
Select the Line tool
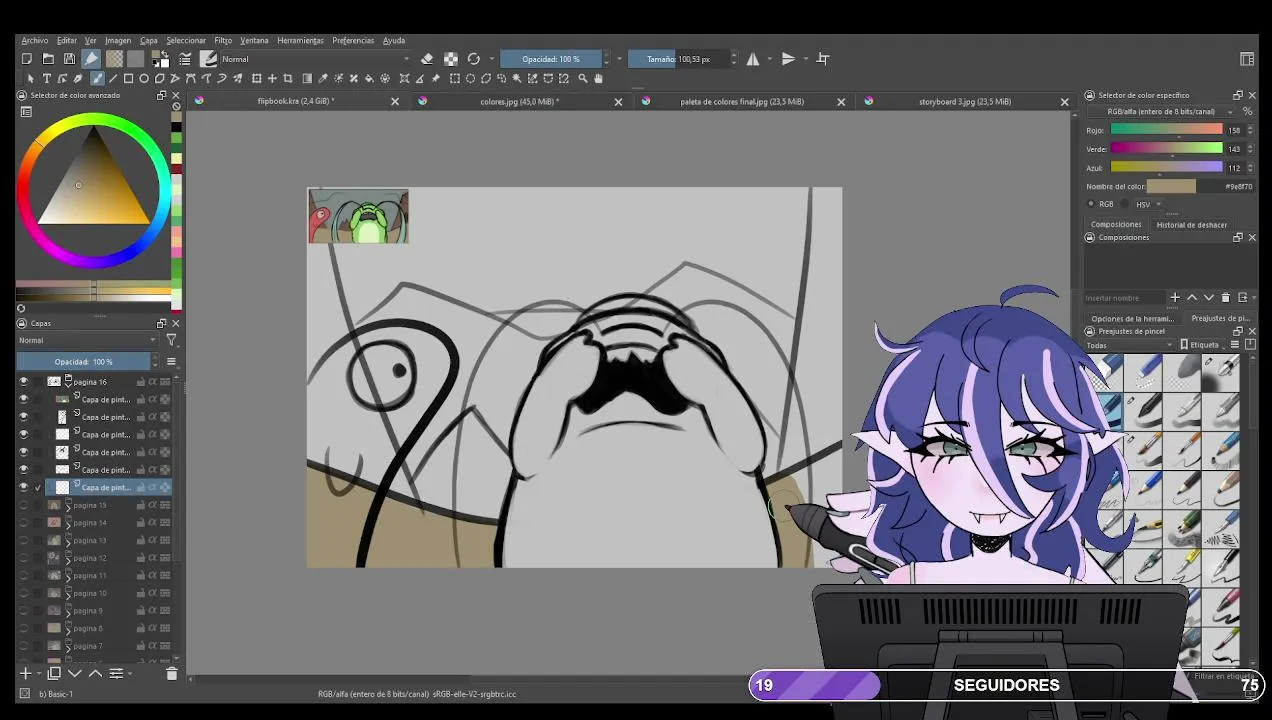pos(113,78)
